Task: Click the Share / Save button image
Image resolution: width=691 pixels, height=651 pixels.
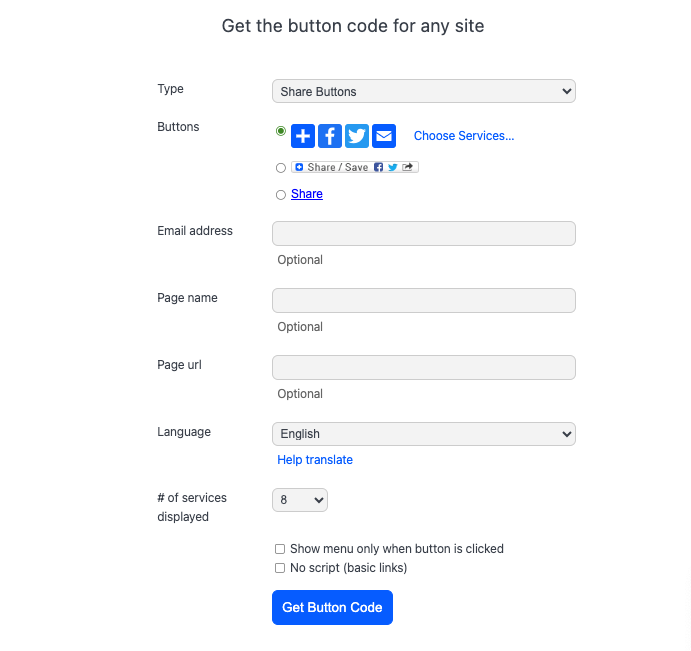Action: [x=355, y=167]
